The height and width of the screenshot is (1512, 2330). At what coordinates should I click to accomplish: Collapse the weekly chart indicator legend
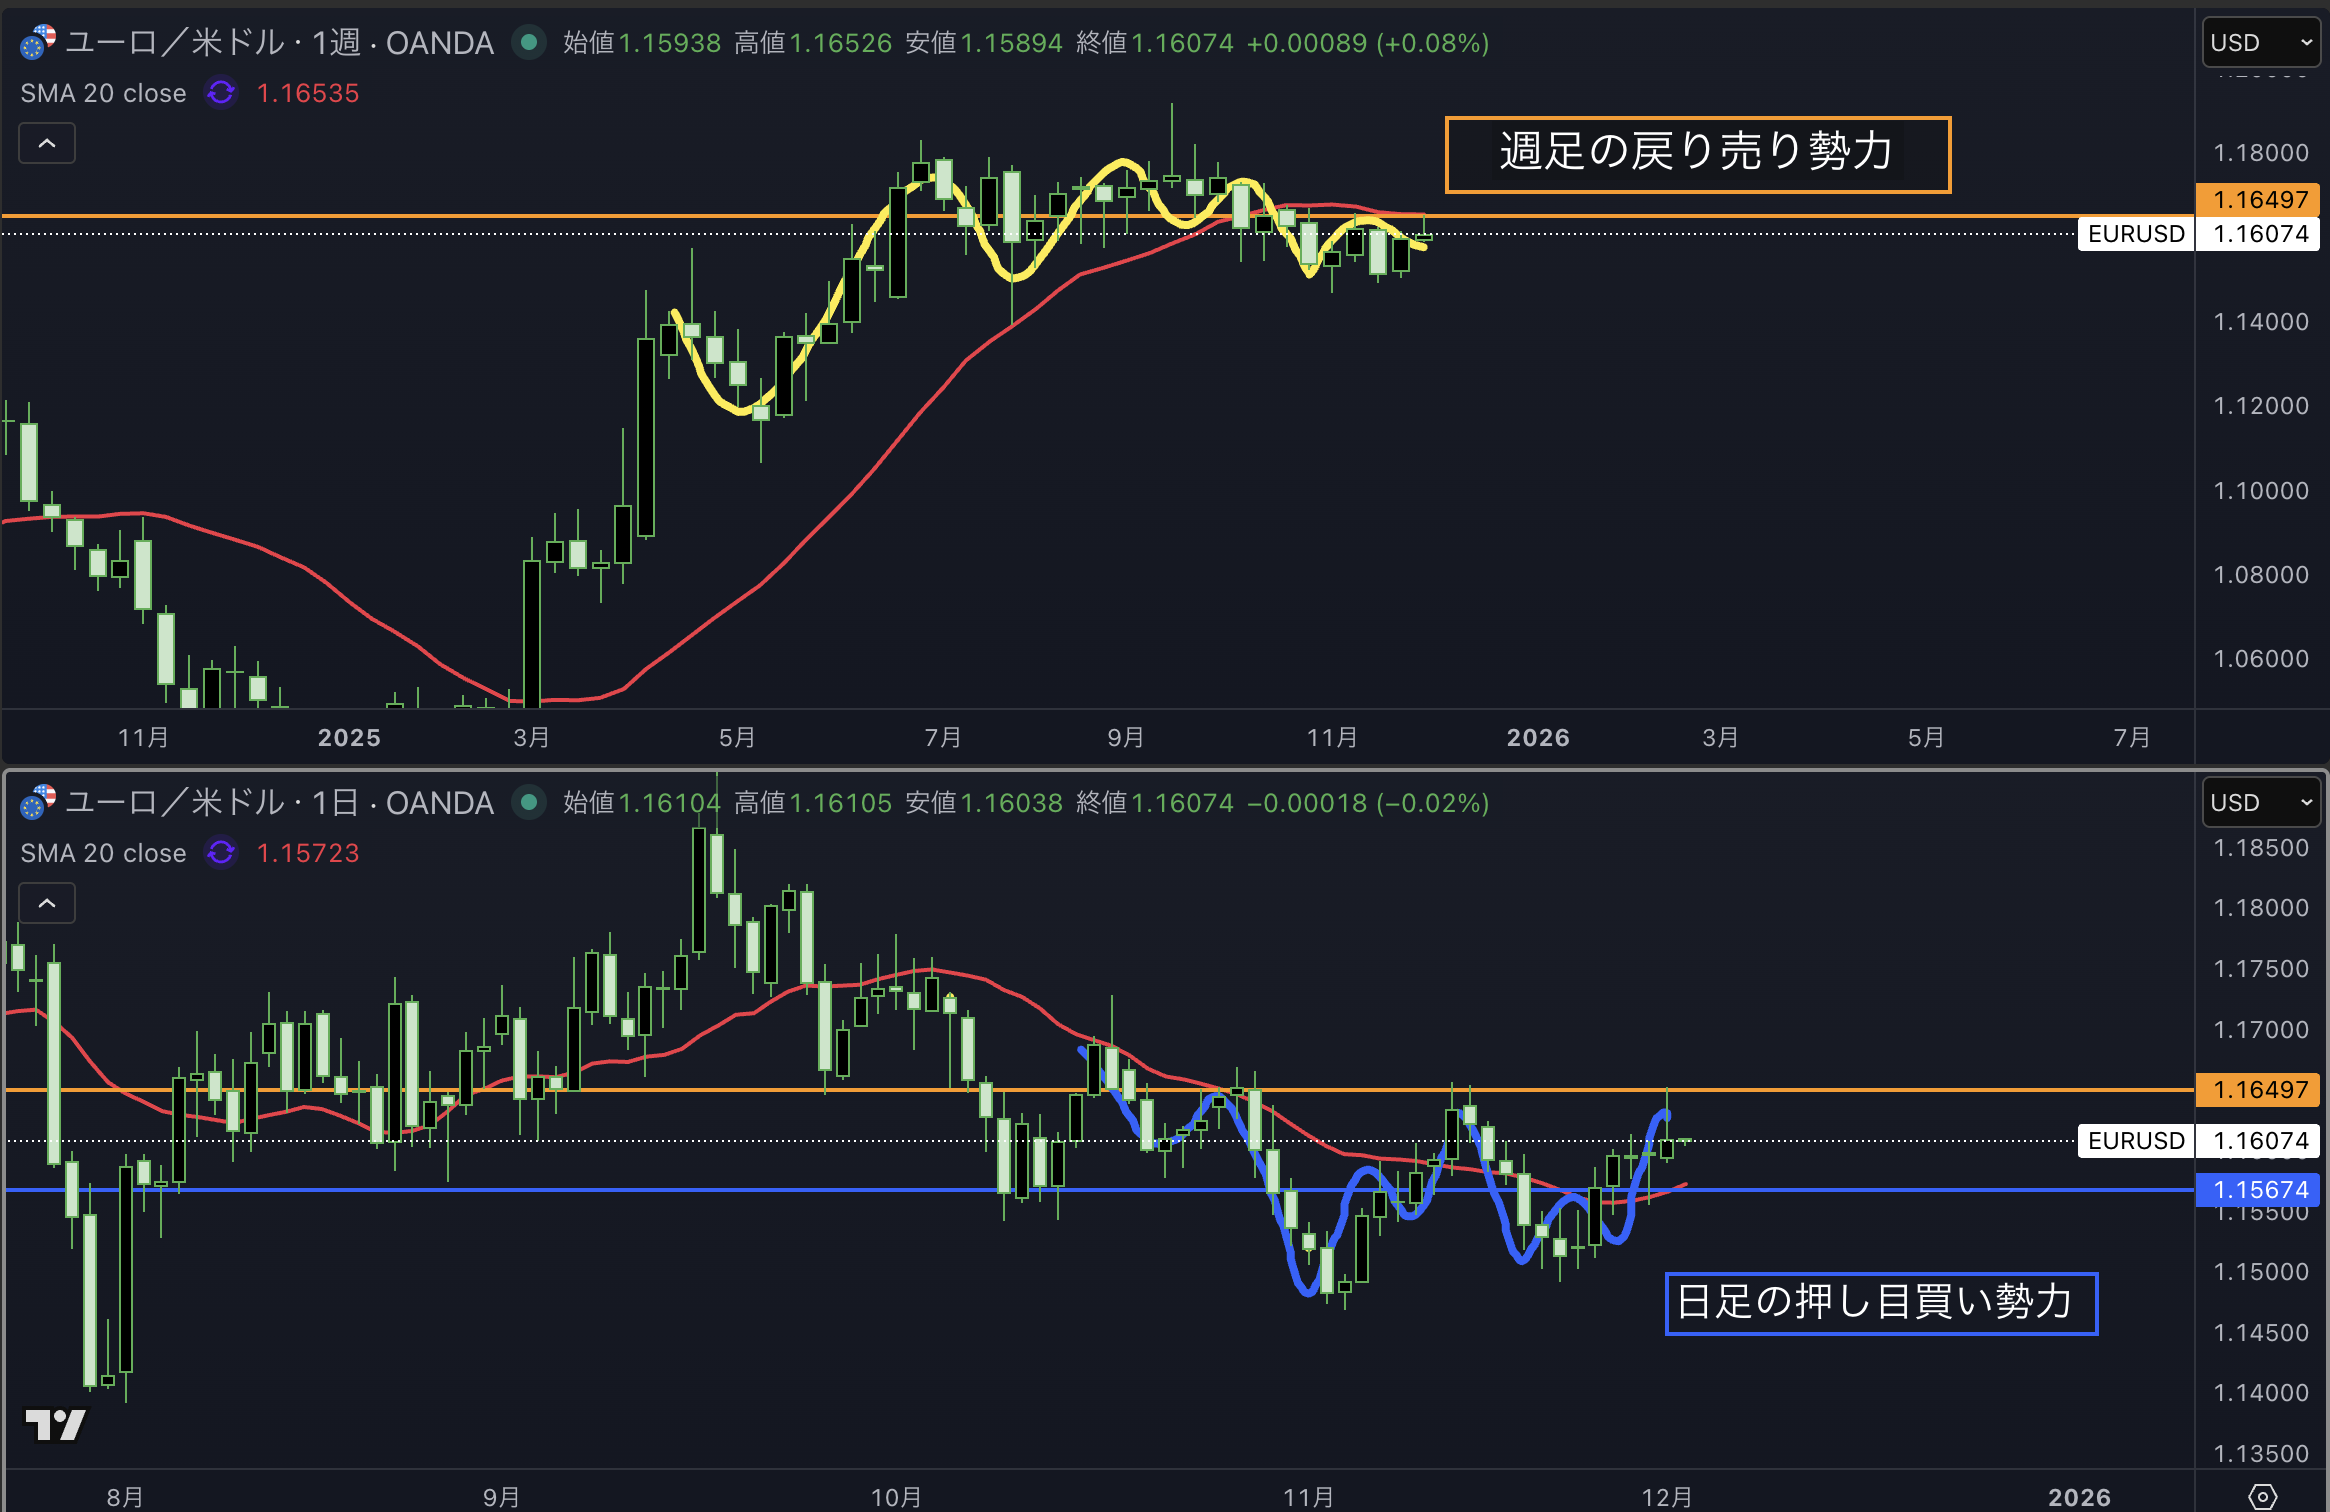[x=47, y=144]
